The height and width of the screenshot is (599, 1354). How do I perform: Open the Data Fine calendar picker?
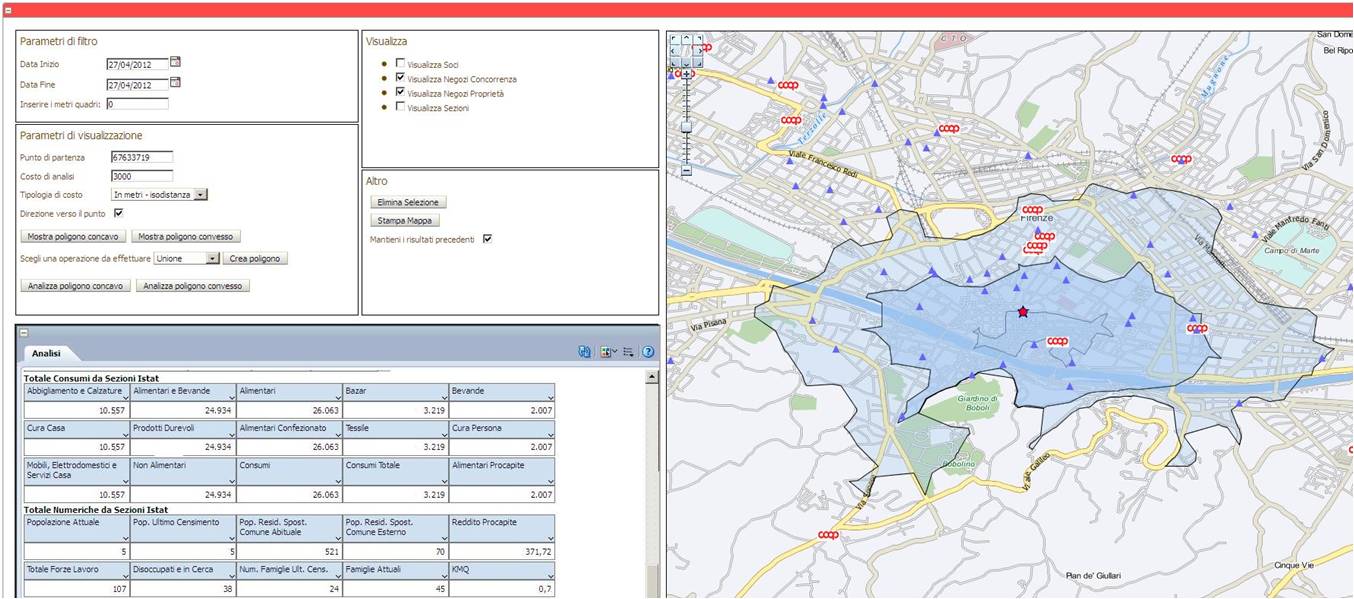176,83
